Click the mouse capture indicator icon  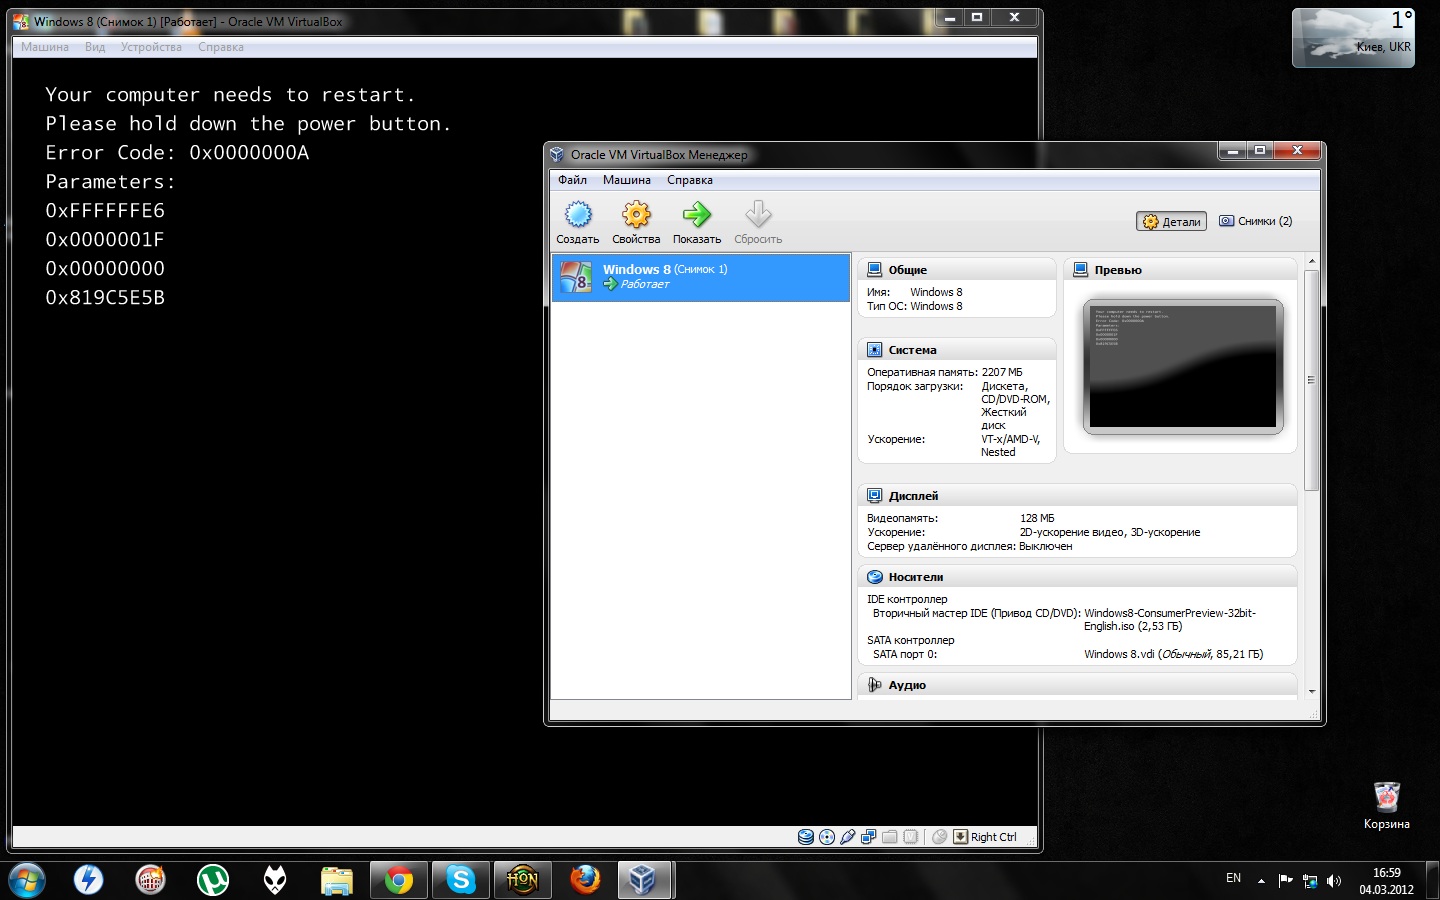pos(939,837)
